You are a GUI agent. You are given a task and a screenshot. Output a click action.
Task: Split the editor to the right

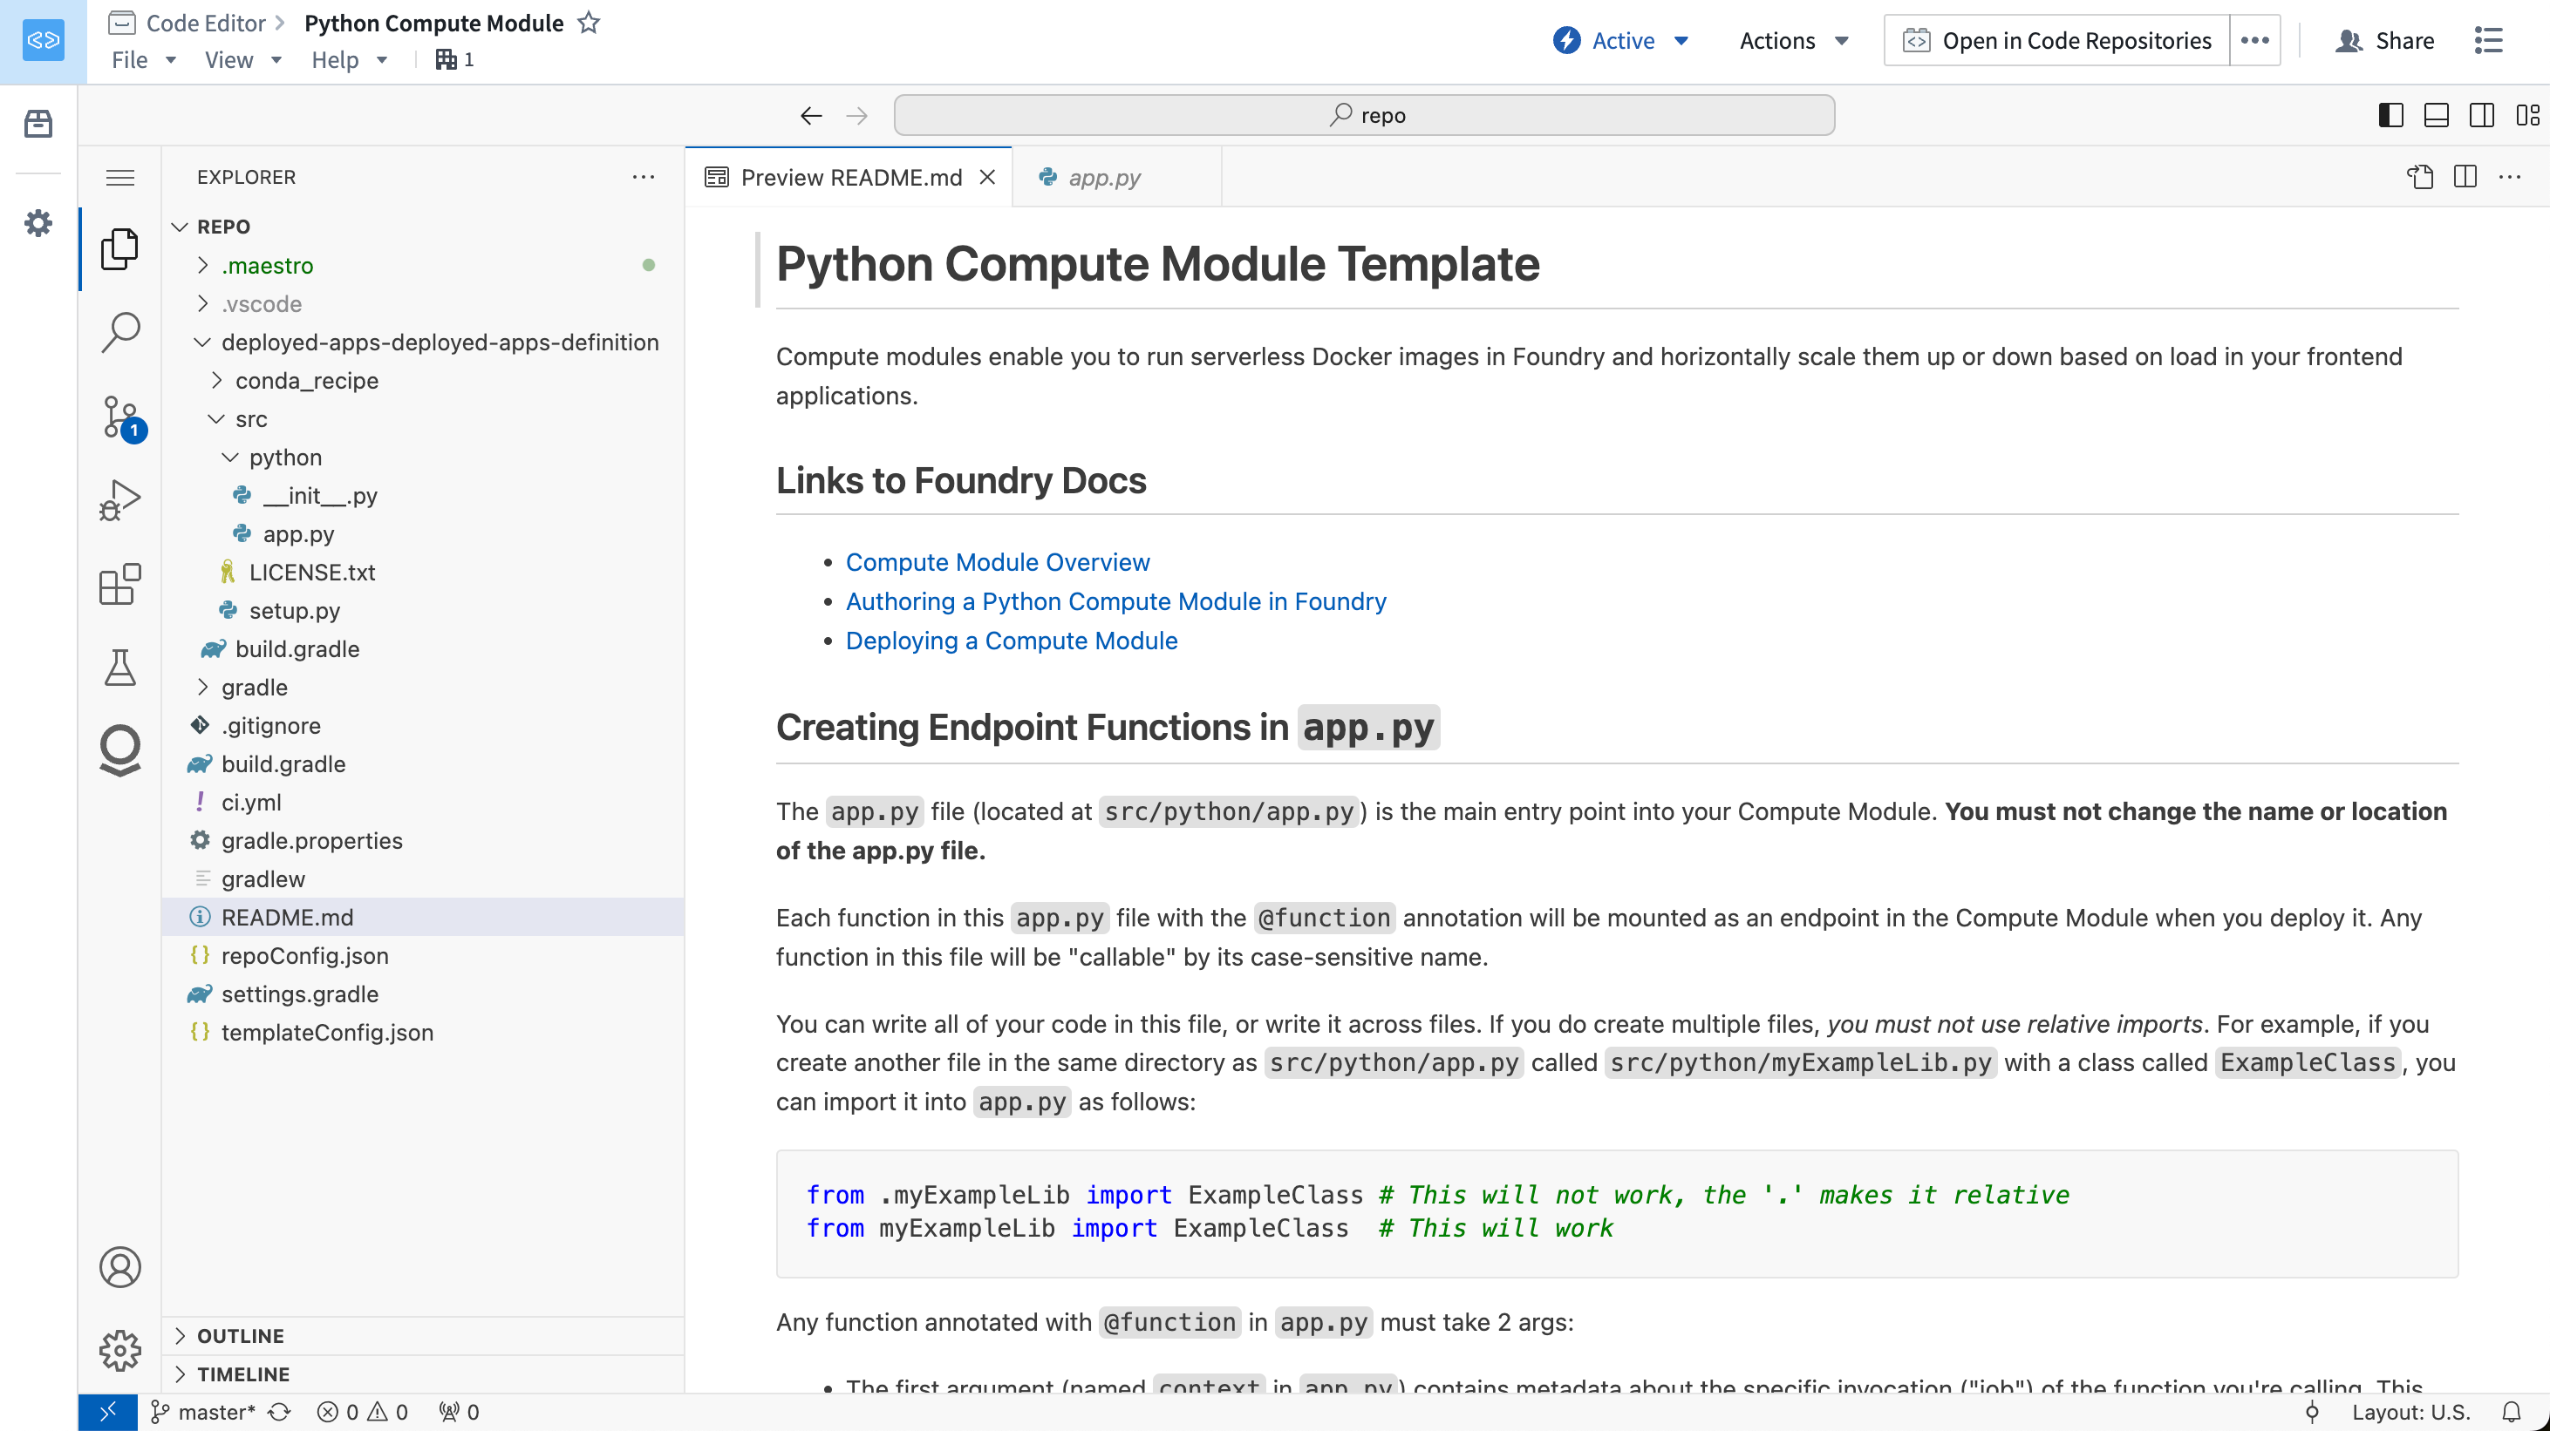[x=2465, y=177]
